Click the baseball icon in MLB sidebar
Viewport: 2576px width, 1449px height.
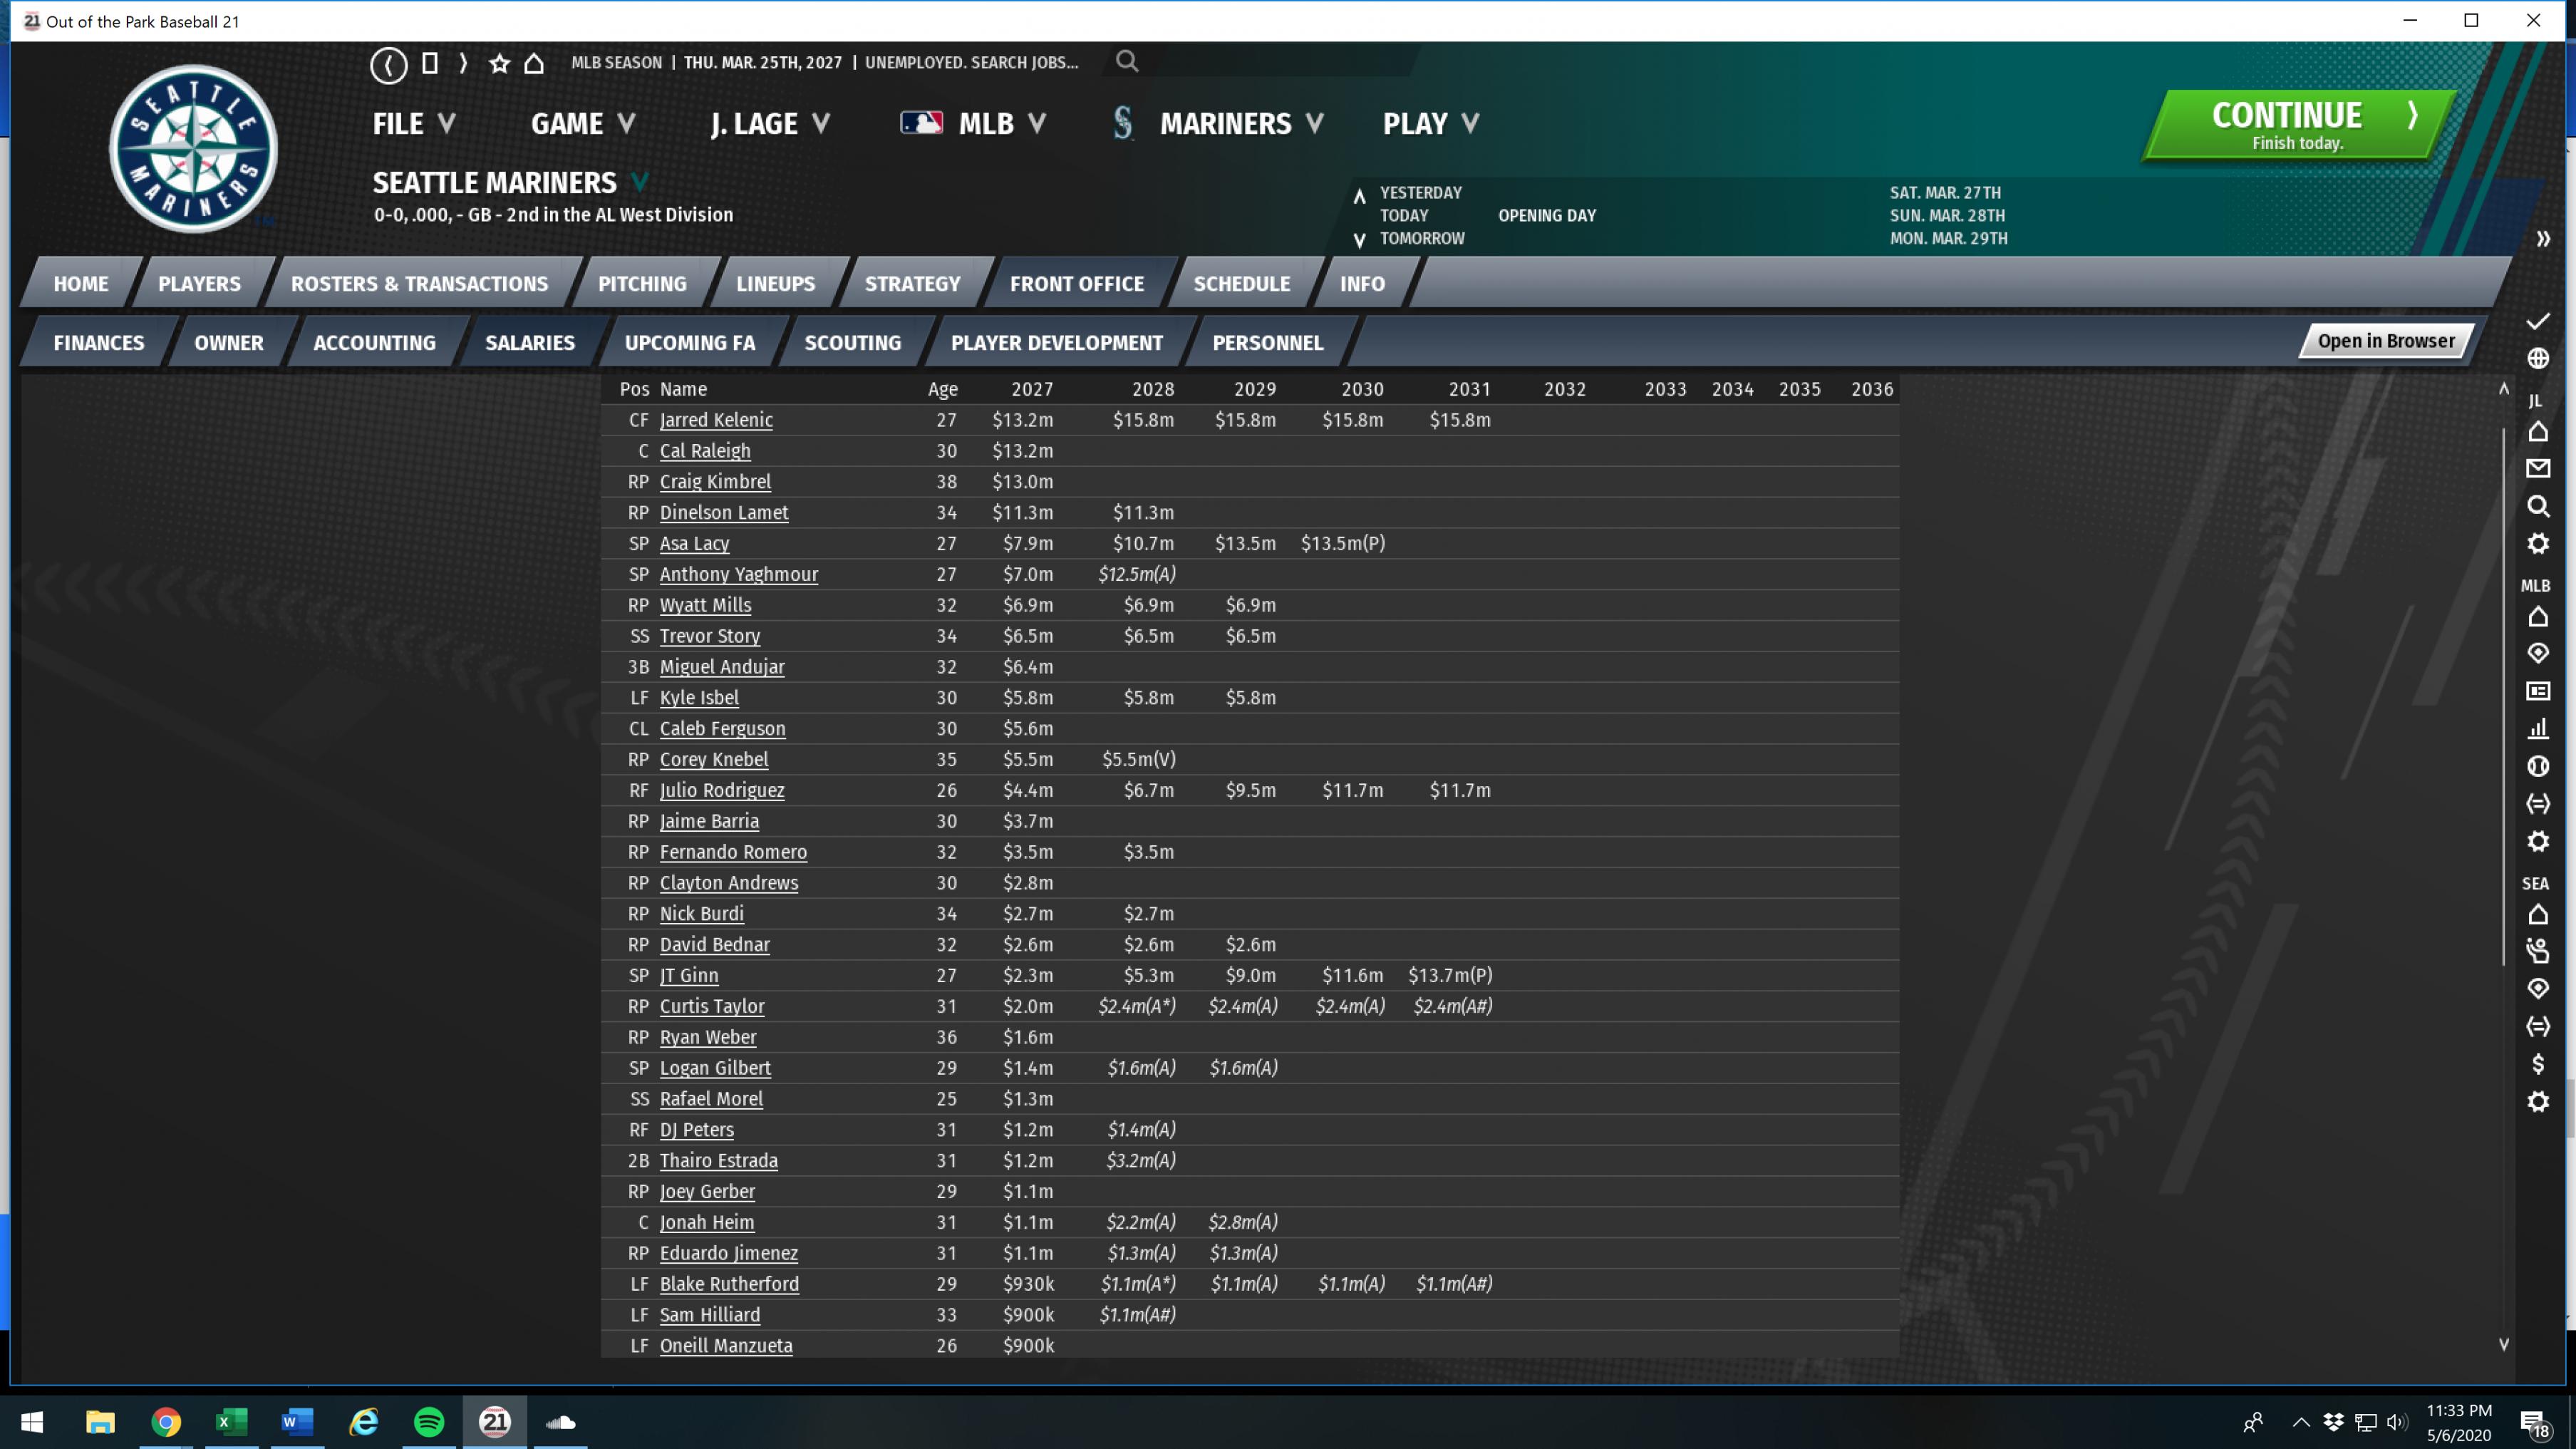(2537, 766)
